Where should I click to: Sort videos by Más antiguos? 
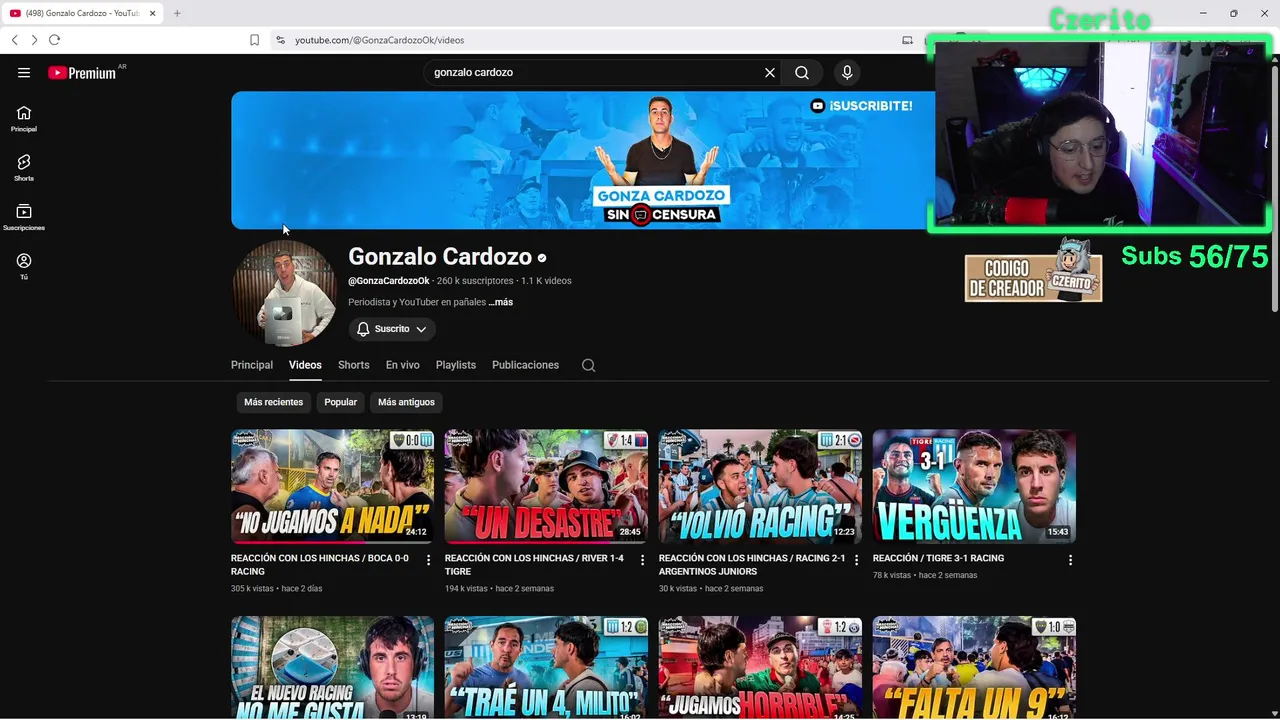click(406, 402)
